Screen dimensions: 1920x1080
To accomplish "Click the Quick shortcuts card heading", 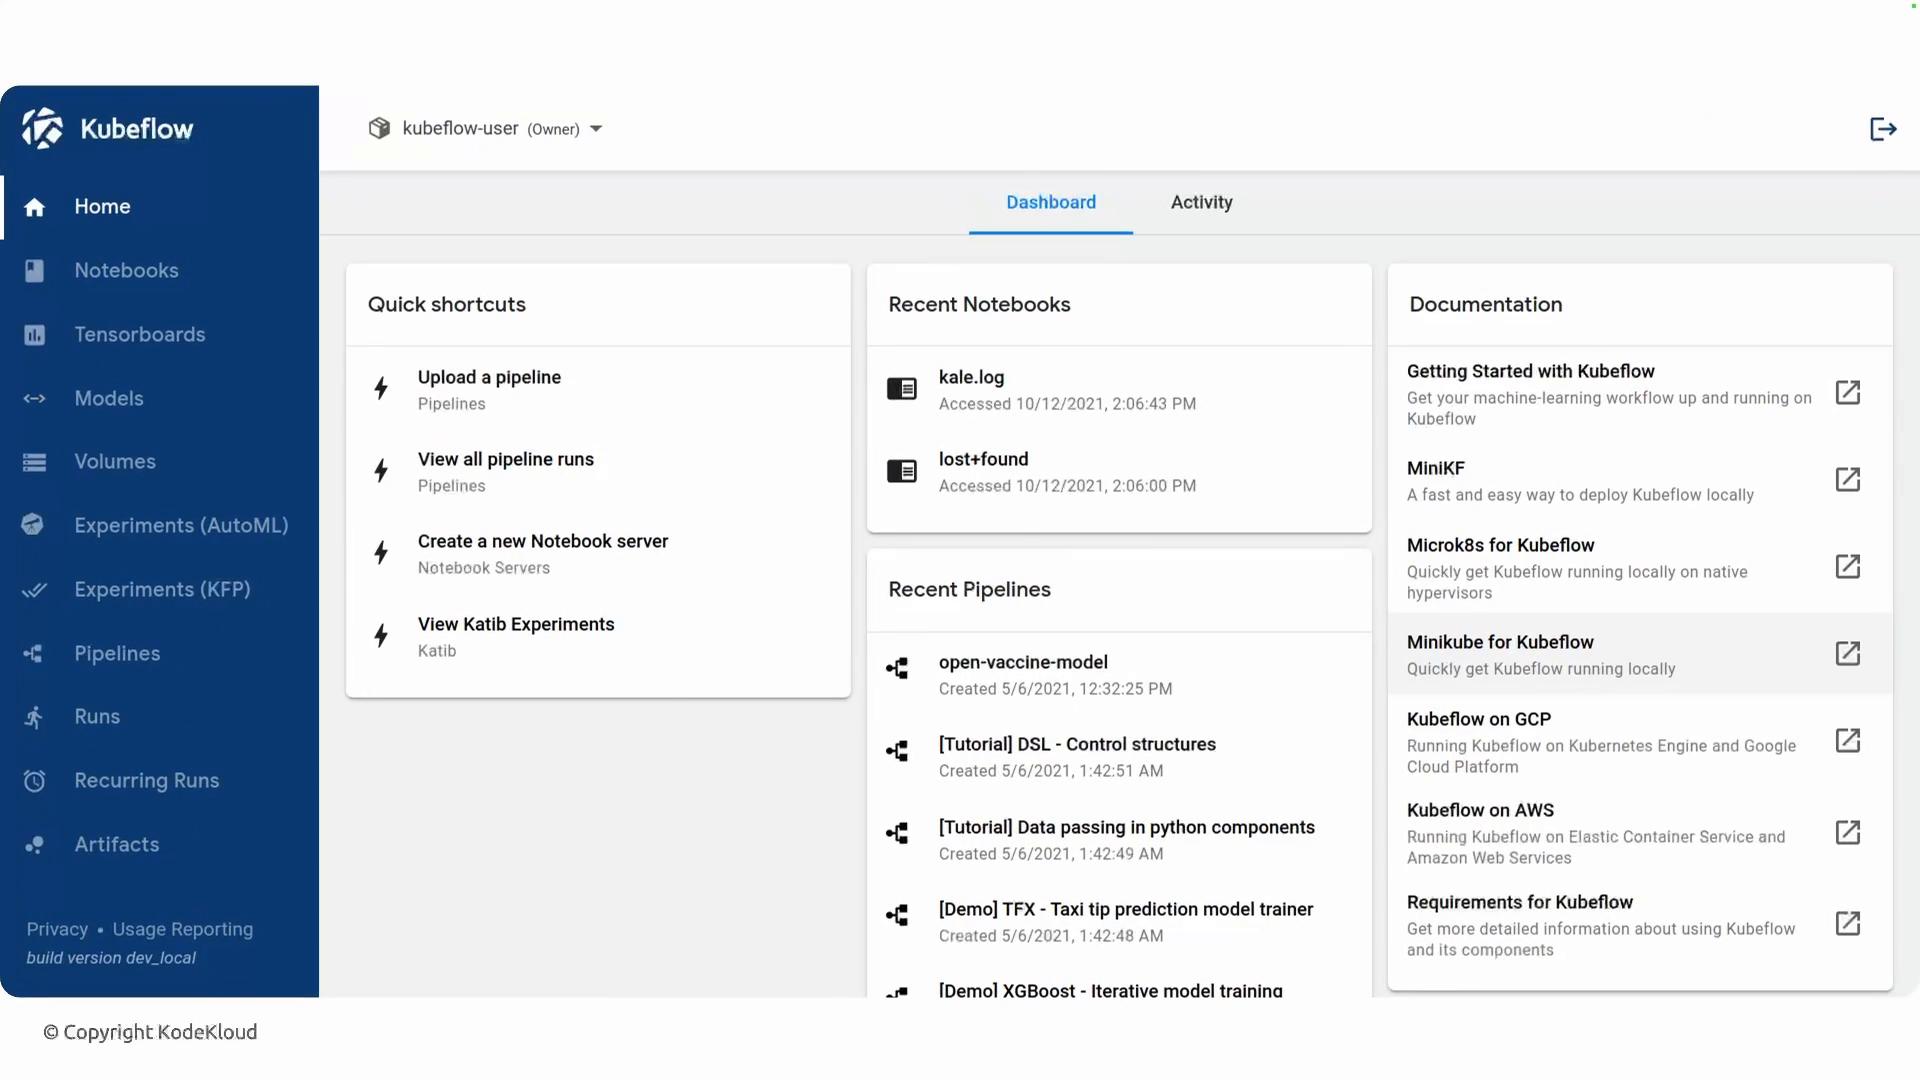I will 447,305.
